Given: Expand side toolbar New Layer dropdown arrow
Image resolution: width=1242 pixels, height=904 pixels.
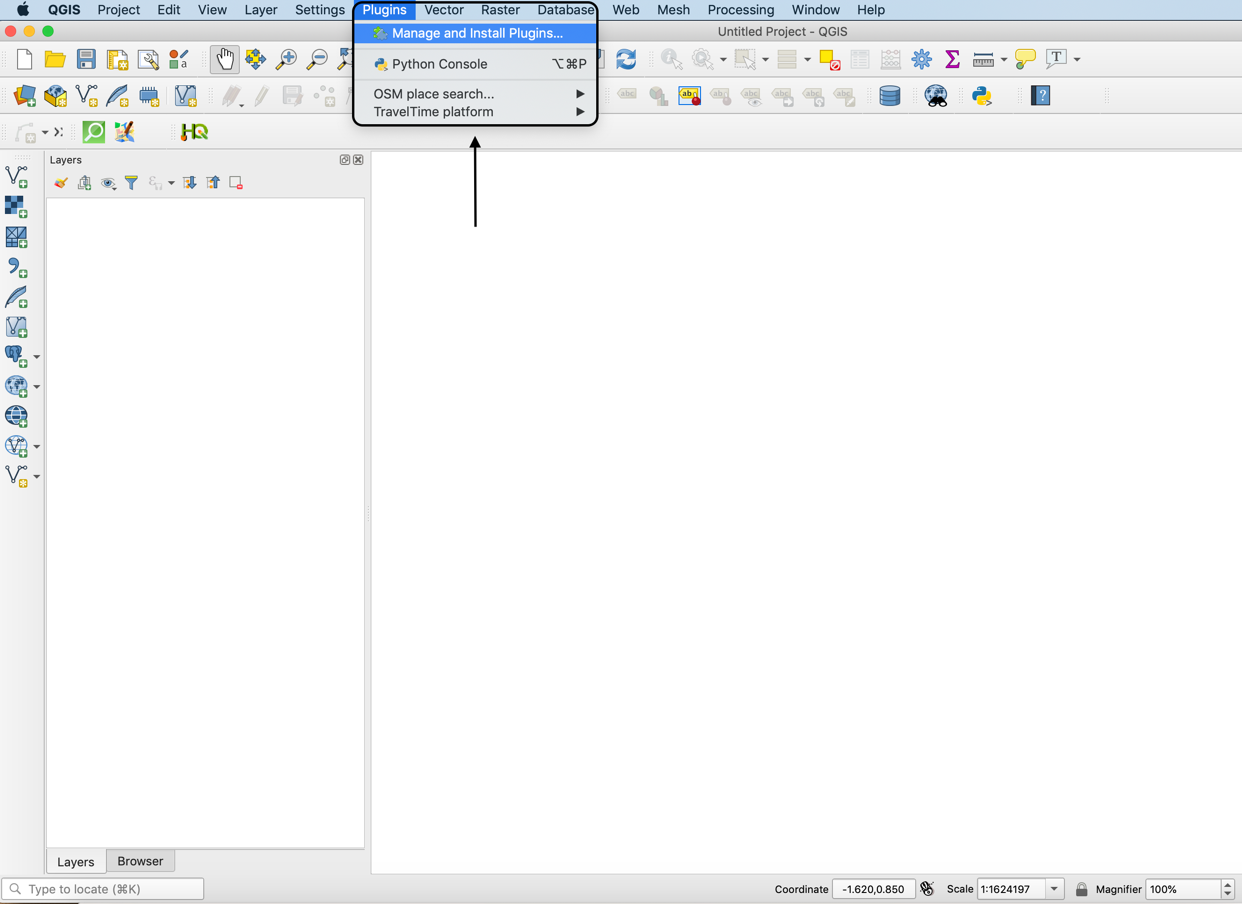Looking at the screenshot, I should pyautogui.click(x=37, y=477).
